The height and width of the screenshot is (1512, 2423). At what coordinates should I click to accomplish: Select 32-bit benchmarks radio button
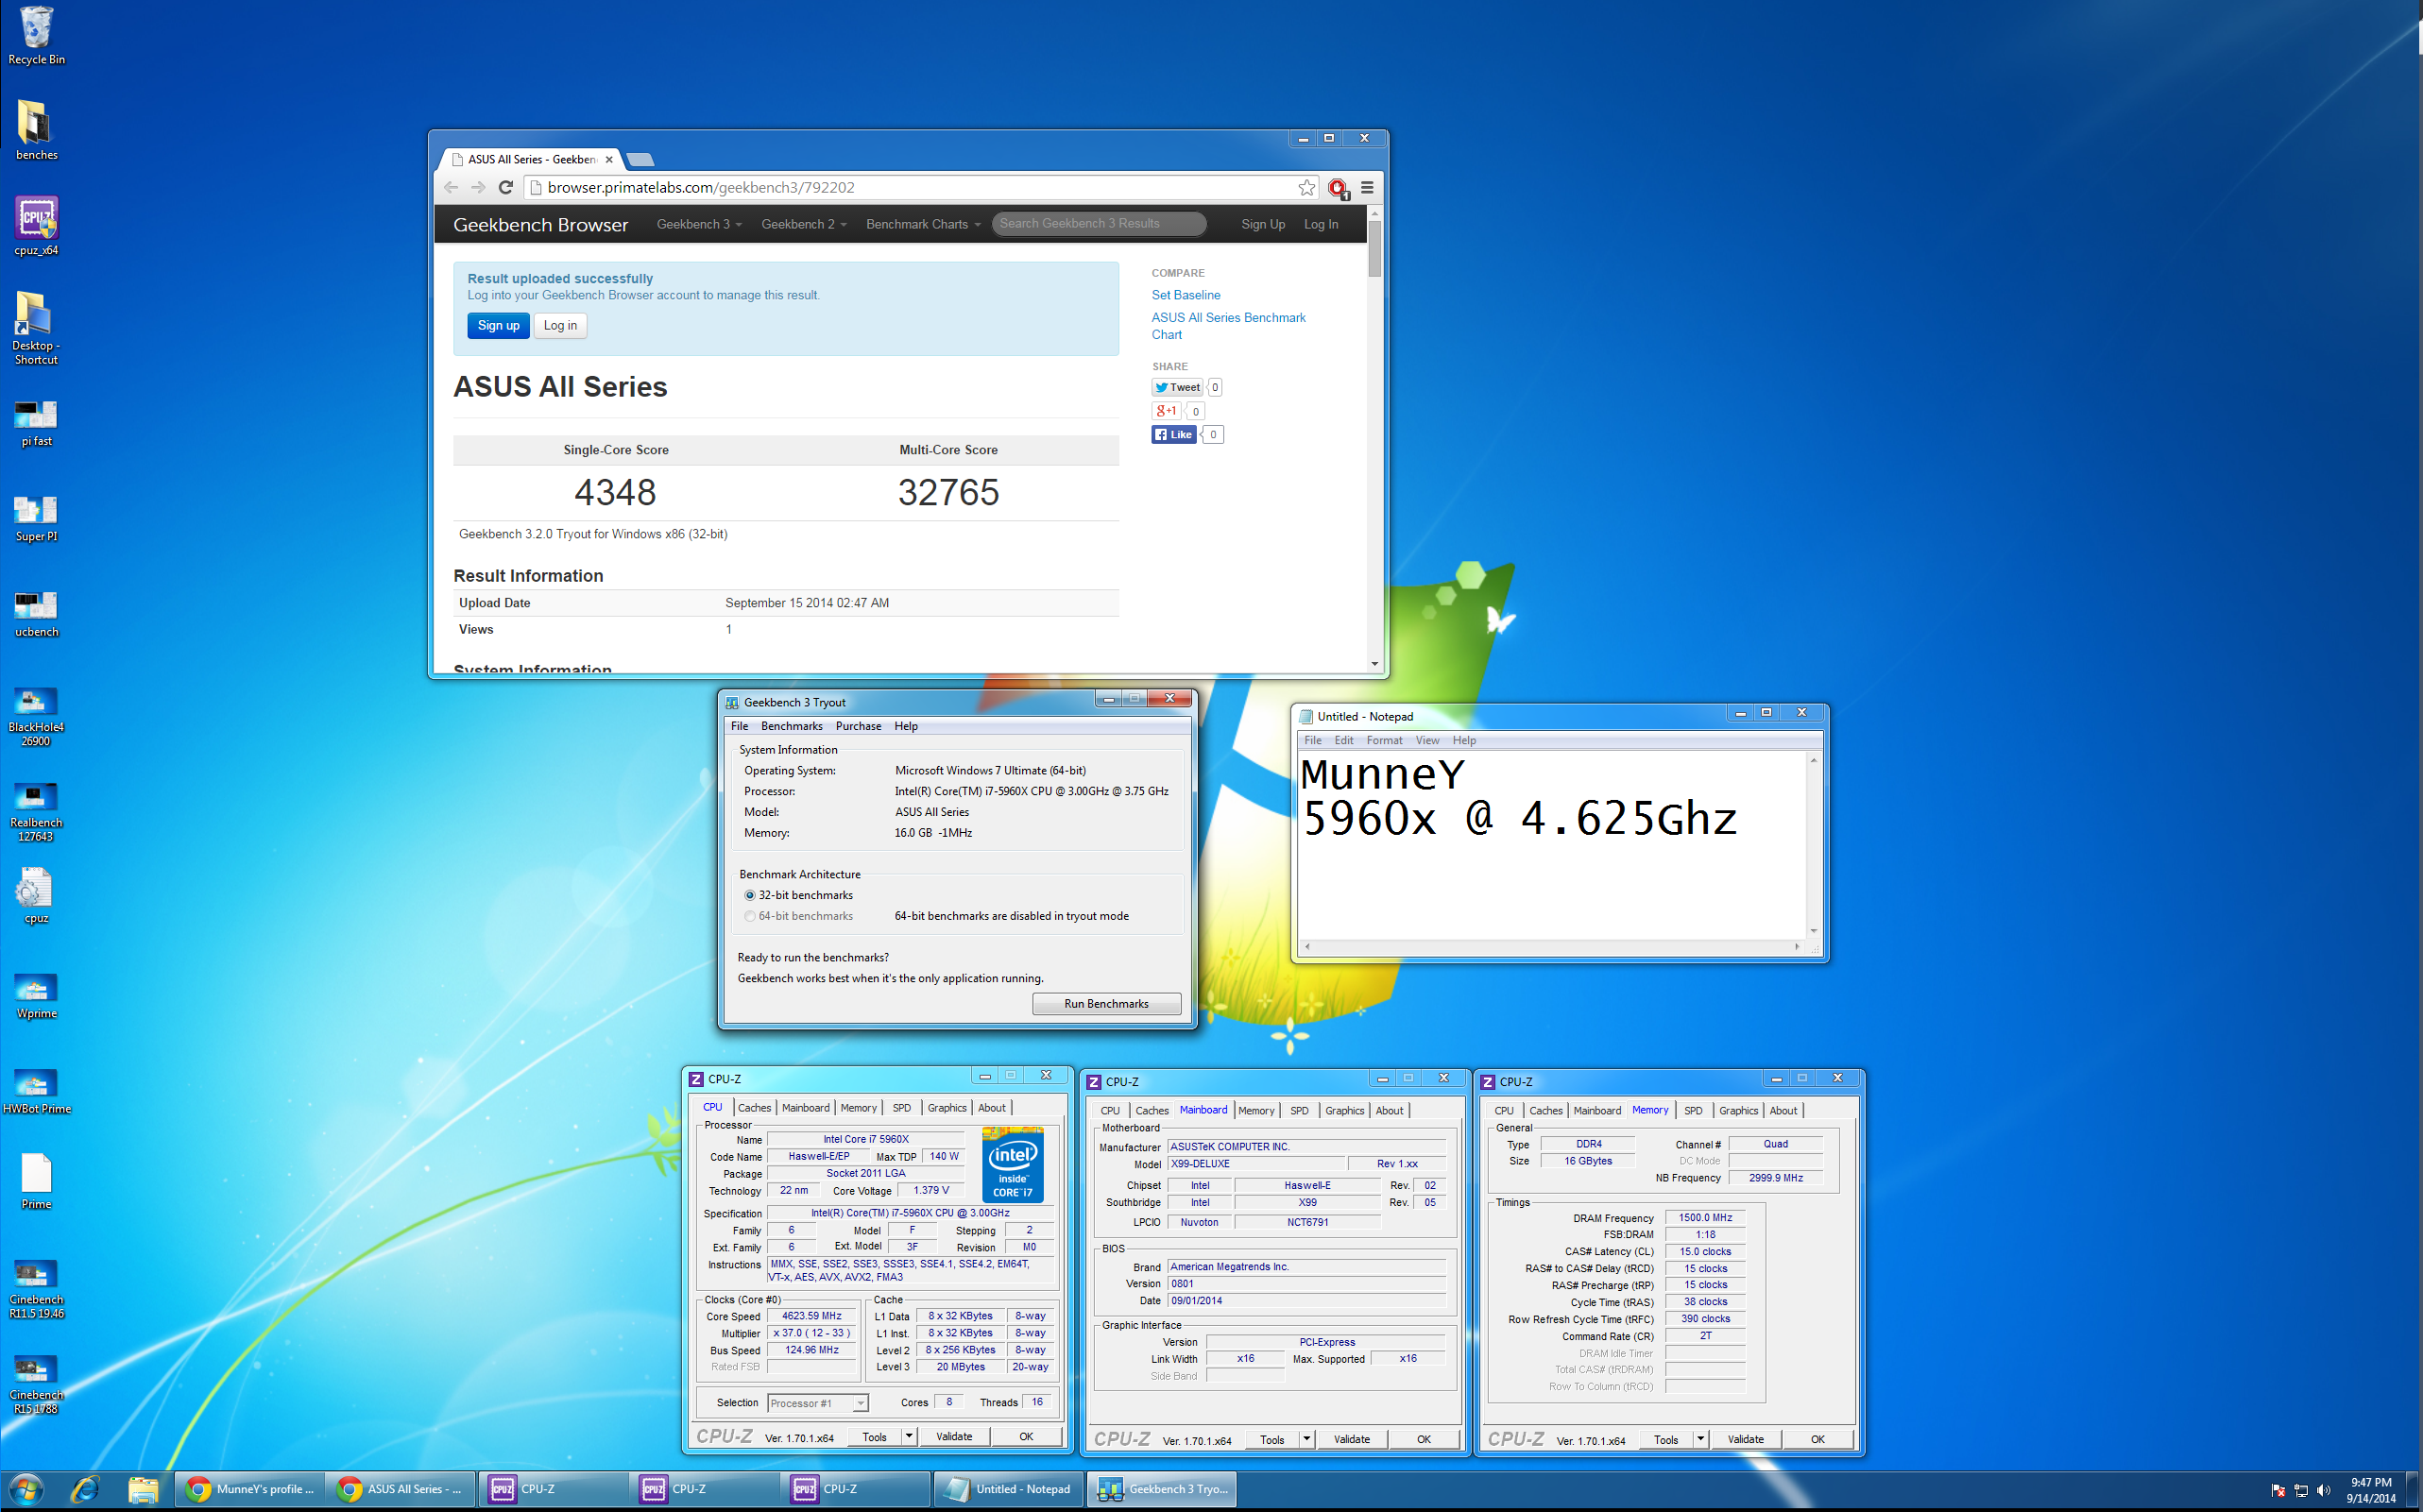click(x=749, y=895)
